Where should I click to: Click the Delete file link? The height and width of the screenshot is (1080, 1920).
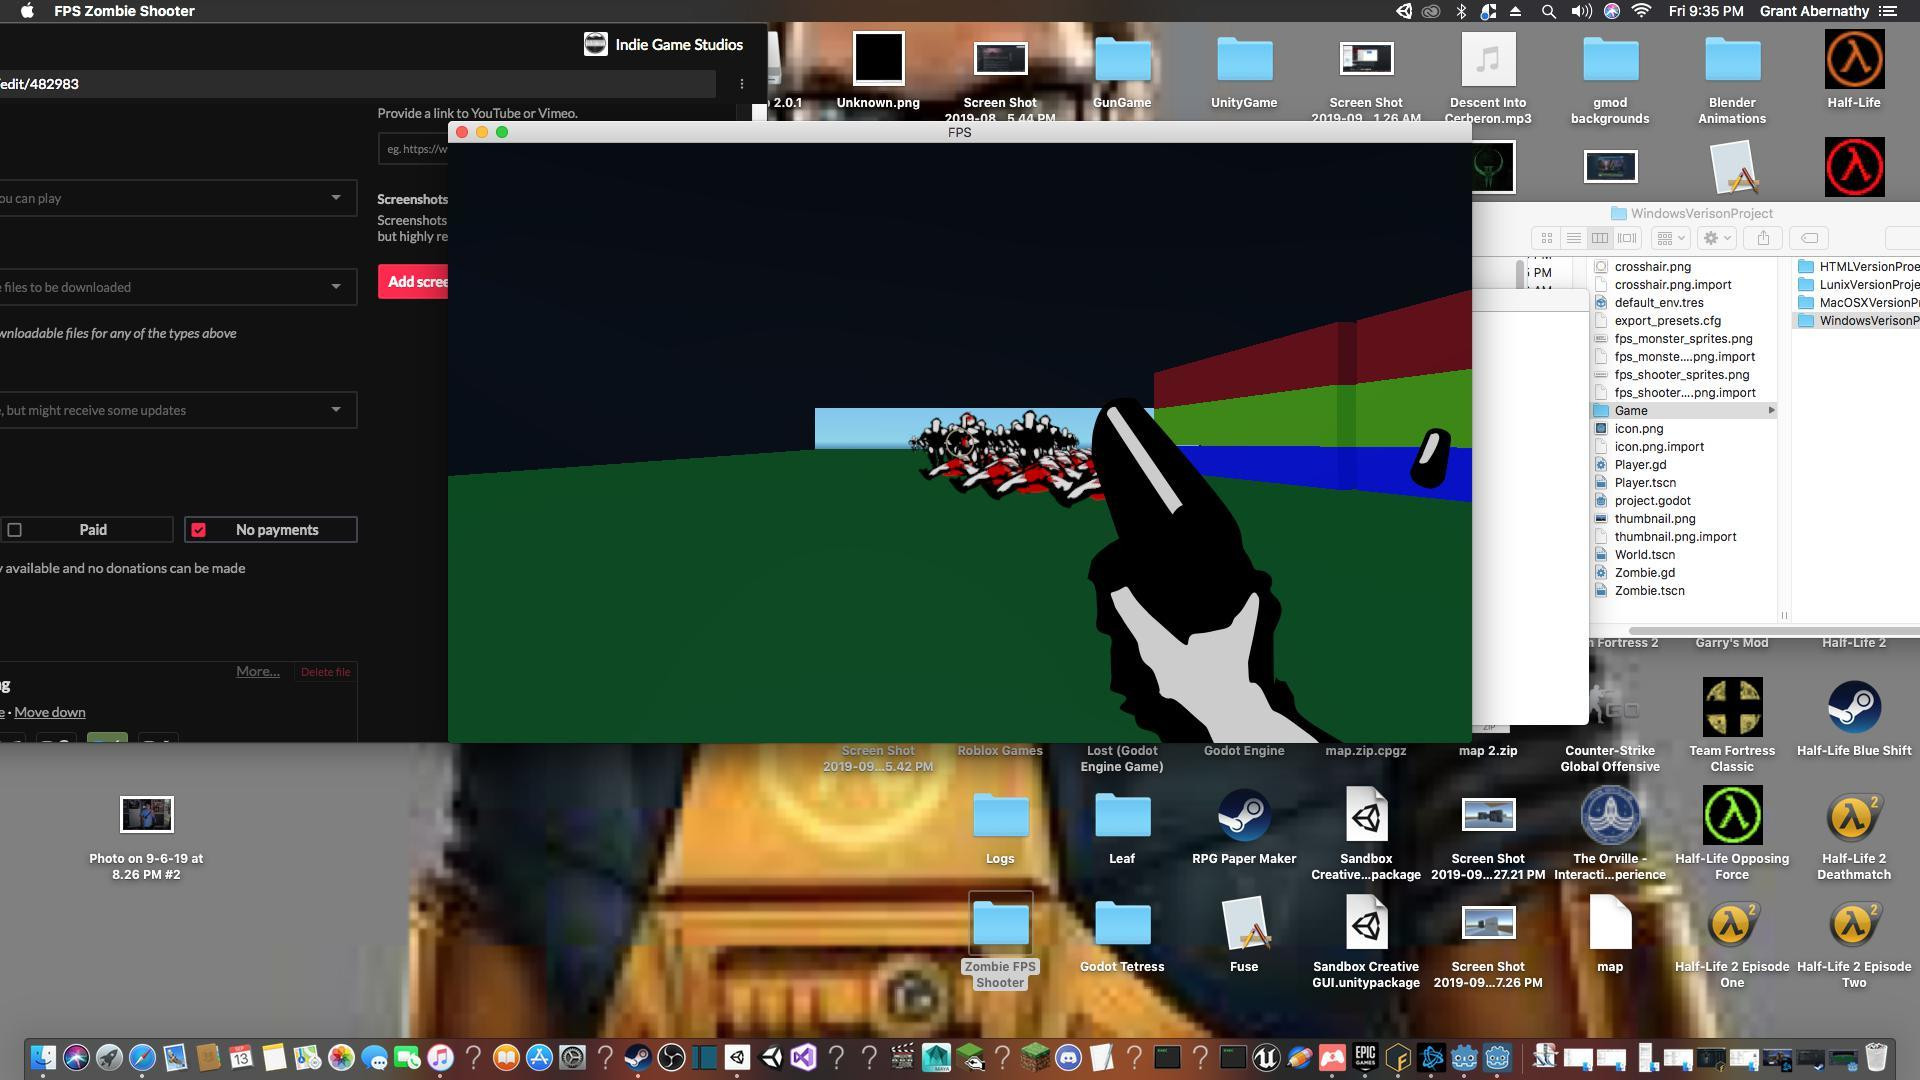coord(325,672)
